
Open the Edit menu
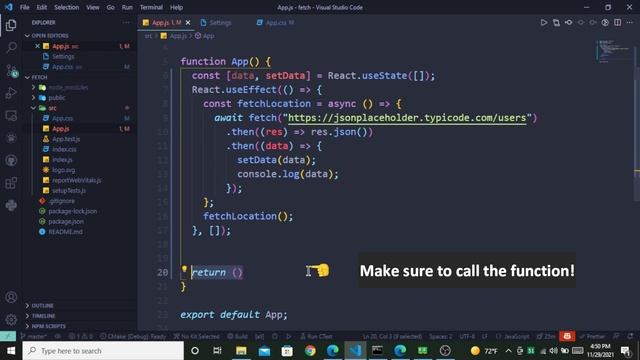(42, 7)
